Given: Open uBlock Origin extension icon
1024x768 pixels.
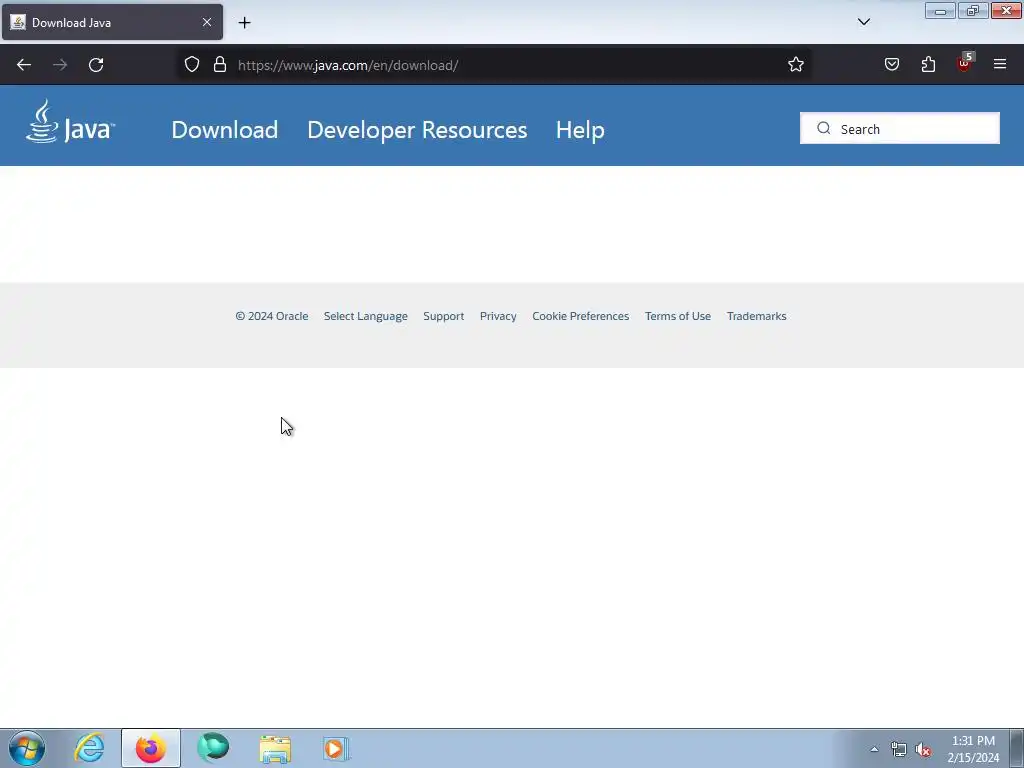Looking at the screenshot, I should click(x=965, y=63).
